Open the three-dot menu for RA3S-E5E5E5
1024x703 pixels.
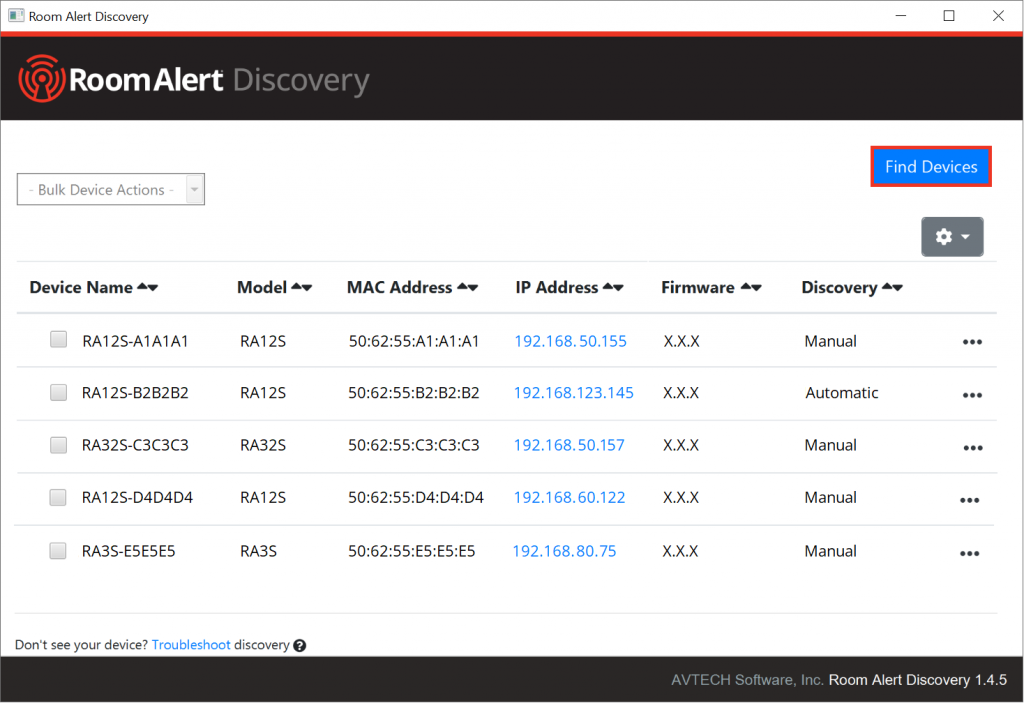tap(969, 553)
